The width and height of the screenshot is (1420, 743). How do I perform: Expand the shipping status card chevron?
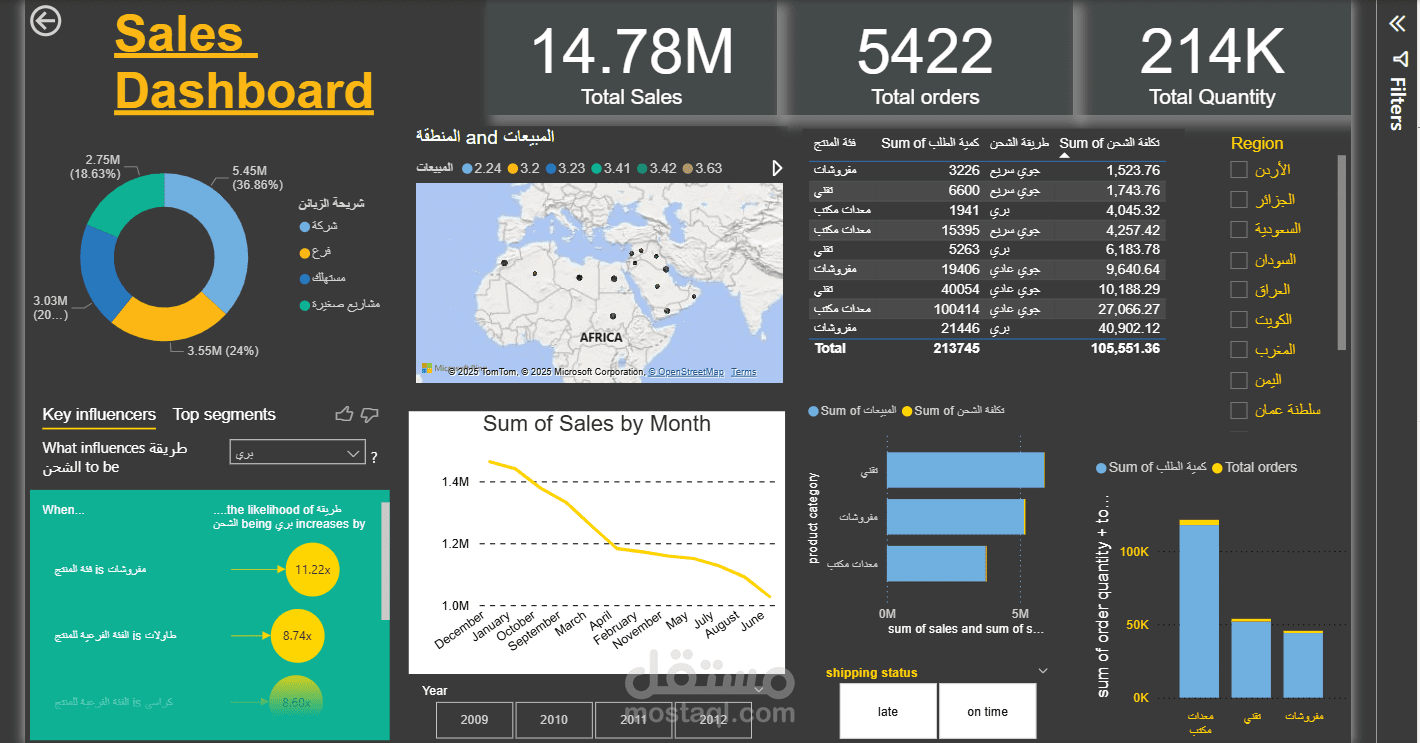tap(1043, 670)
